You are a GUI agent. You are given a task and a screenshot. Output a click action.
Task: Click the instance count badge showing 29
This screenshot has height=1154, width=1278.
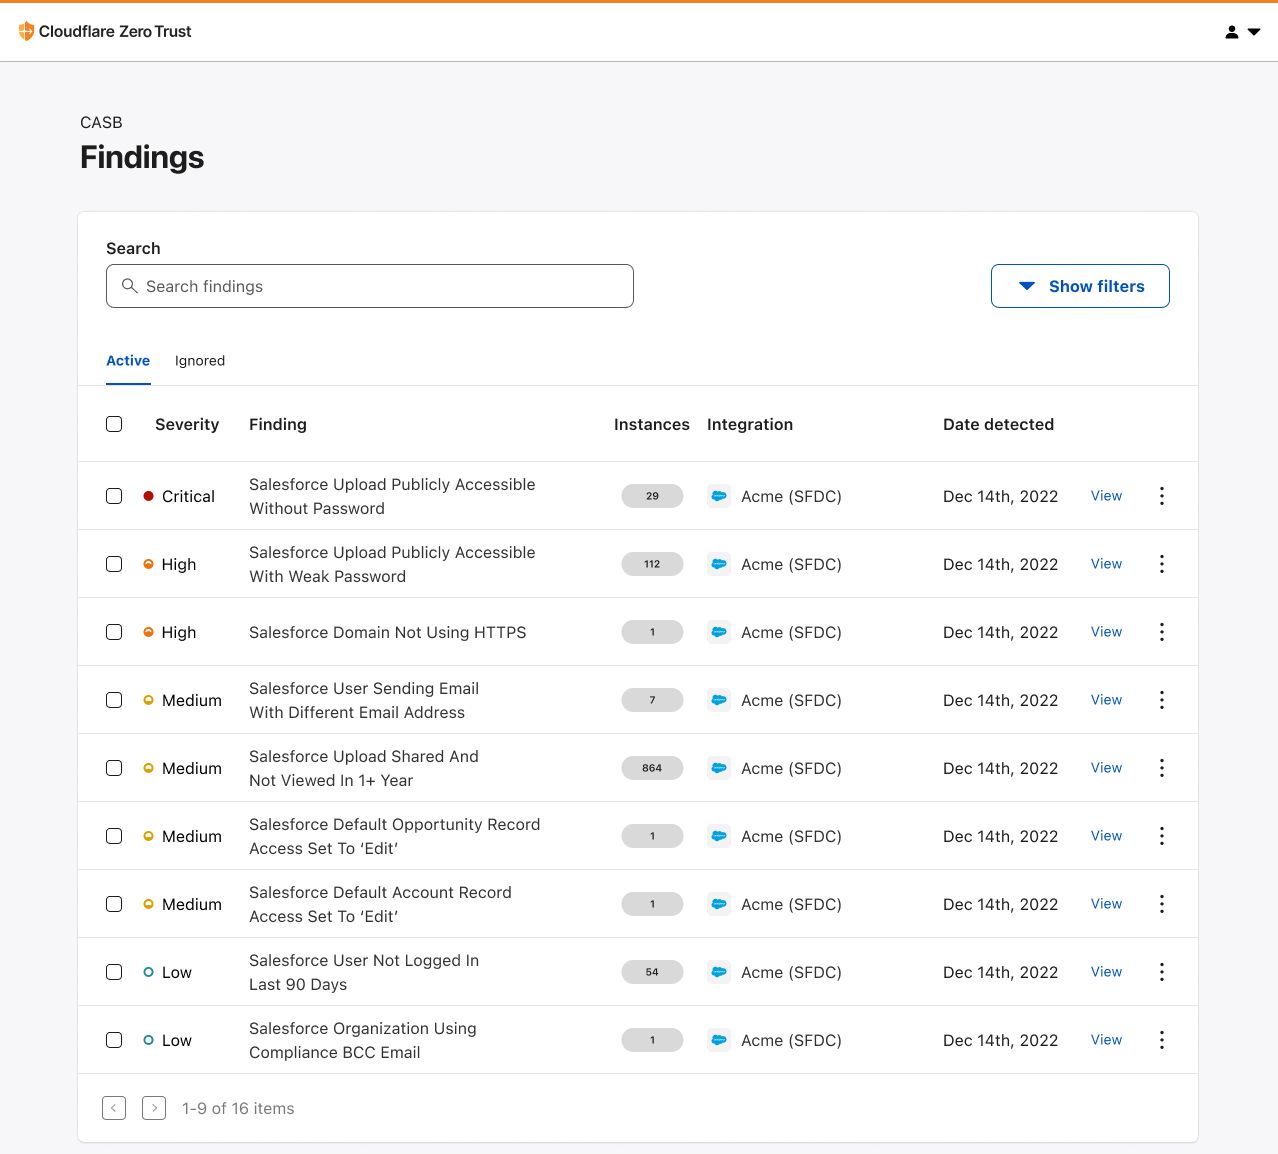point(652,496)
